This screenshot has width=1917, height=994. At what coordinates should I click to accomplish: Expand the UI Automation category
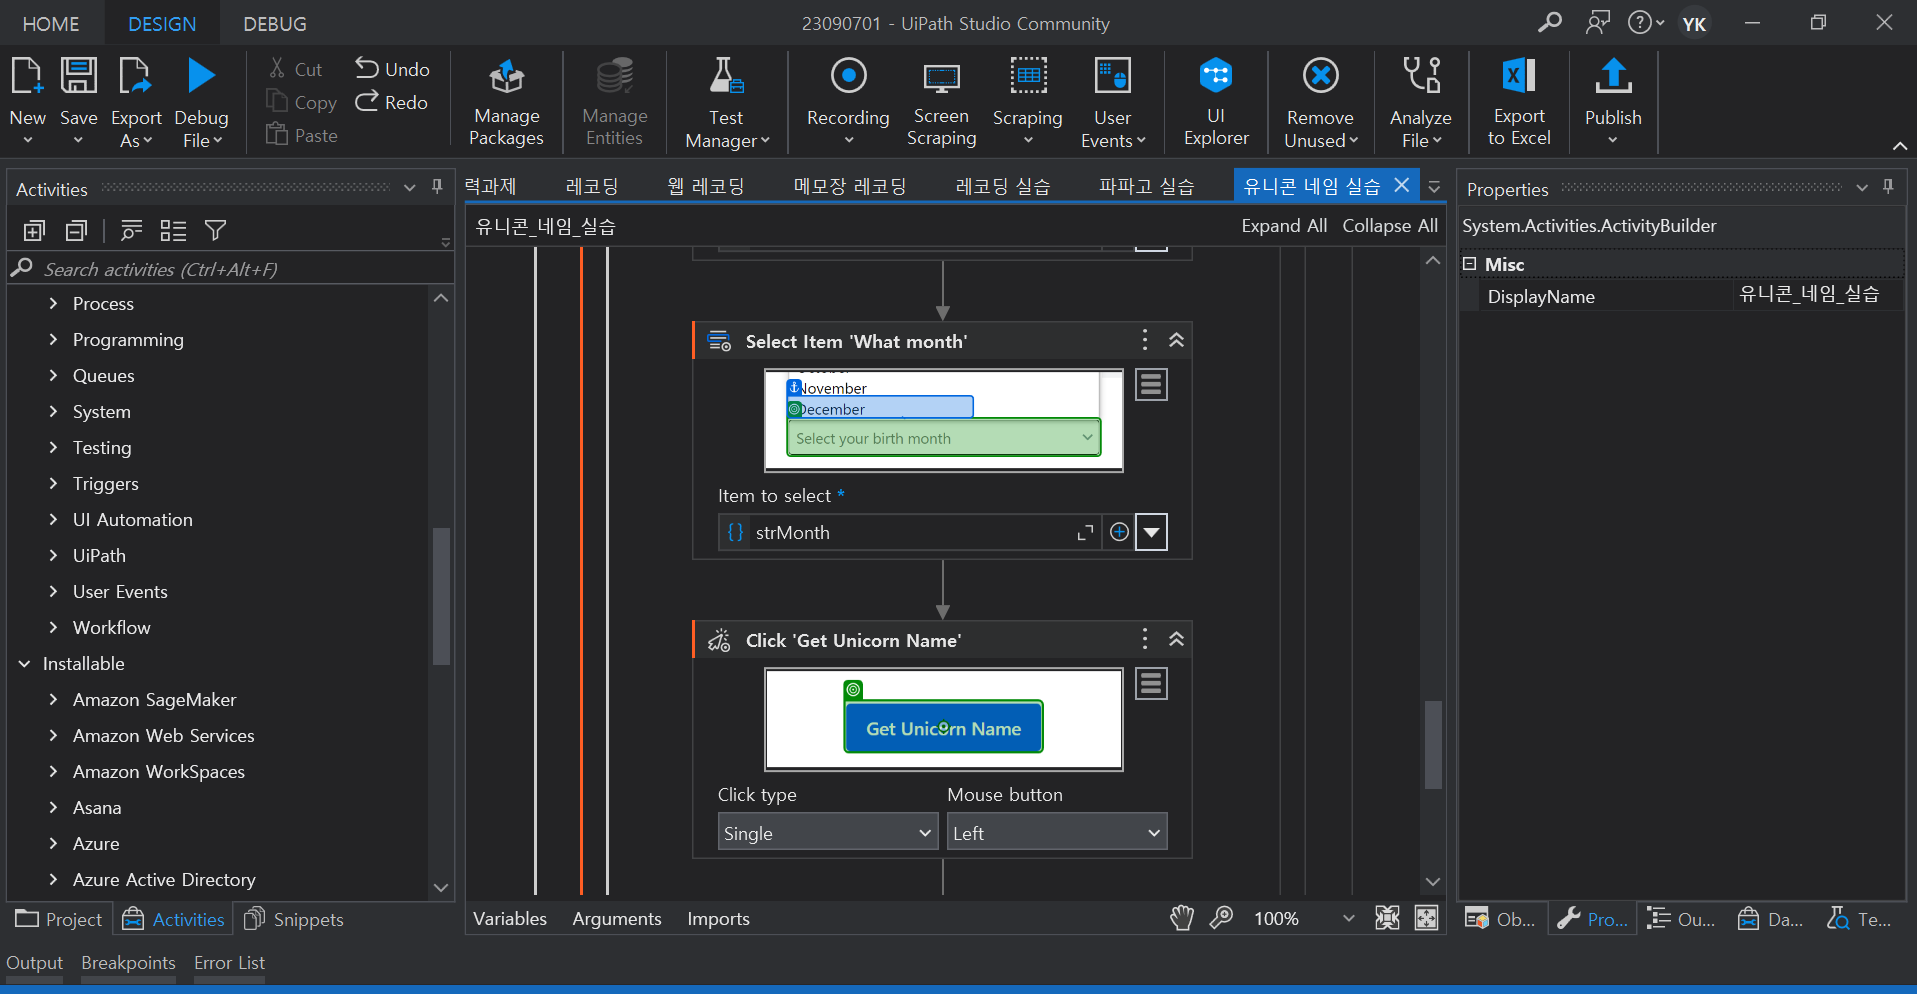pos(53,519)
